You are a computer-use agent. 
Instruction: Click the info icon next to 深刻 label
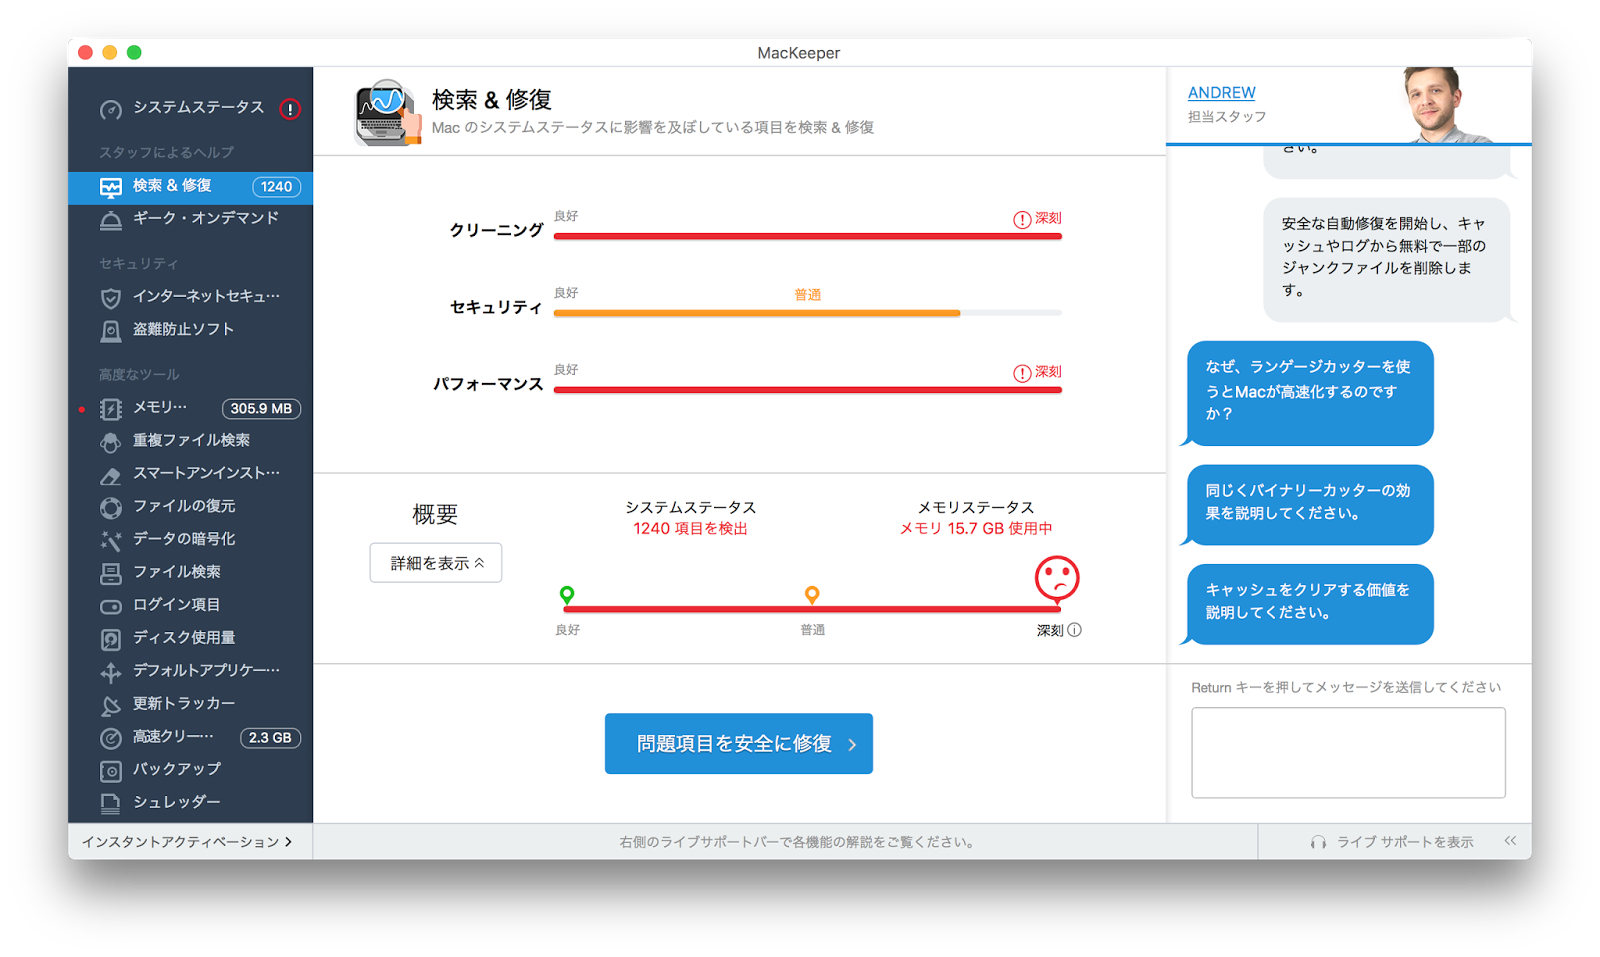pos(1075,630)
